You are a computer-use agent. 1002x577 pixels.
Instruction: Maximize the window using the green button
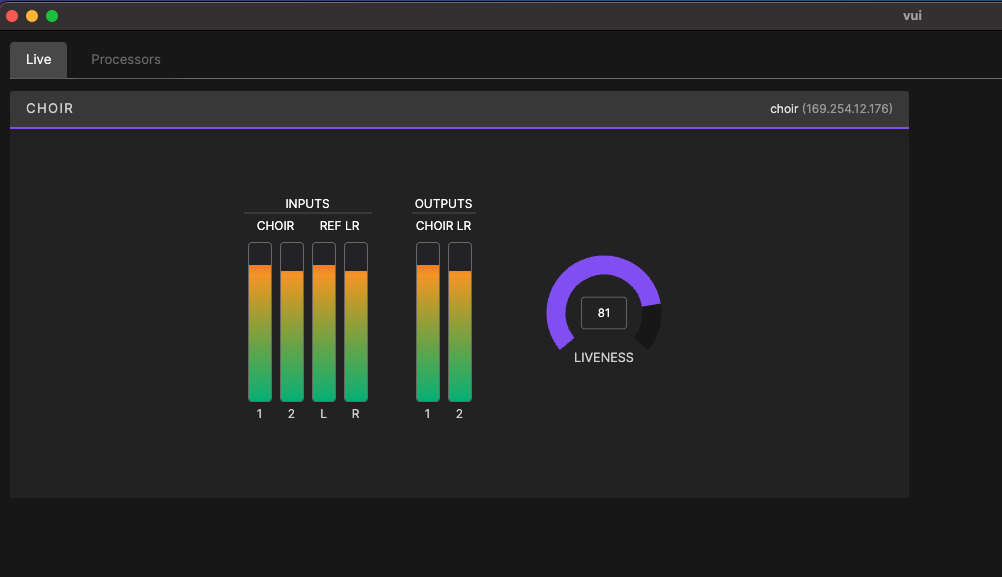coord(52,16)
